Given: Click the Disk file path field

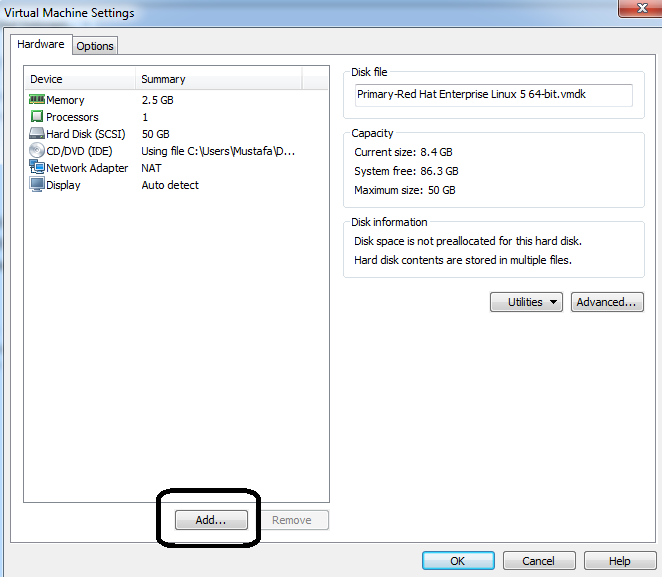Looking at the screenshot, I should coord(493,95).
